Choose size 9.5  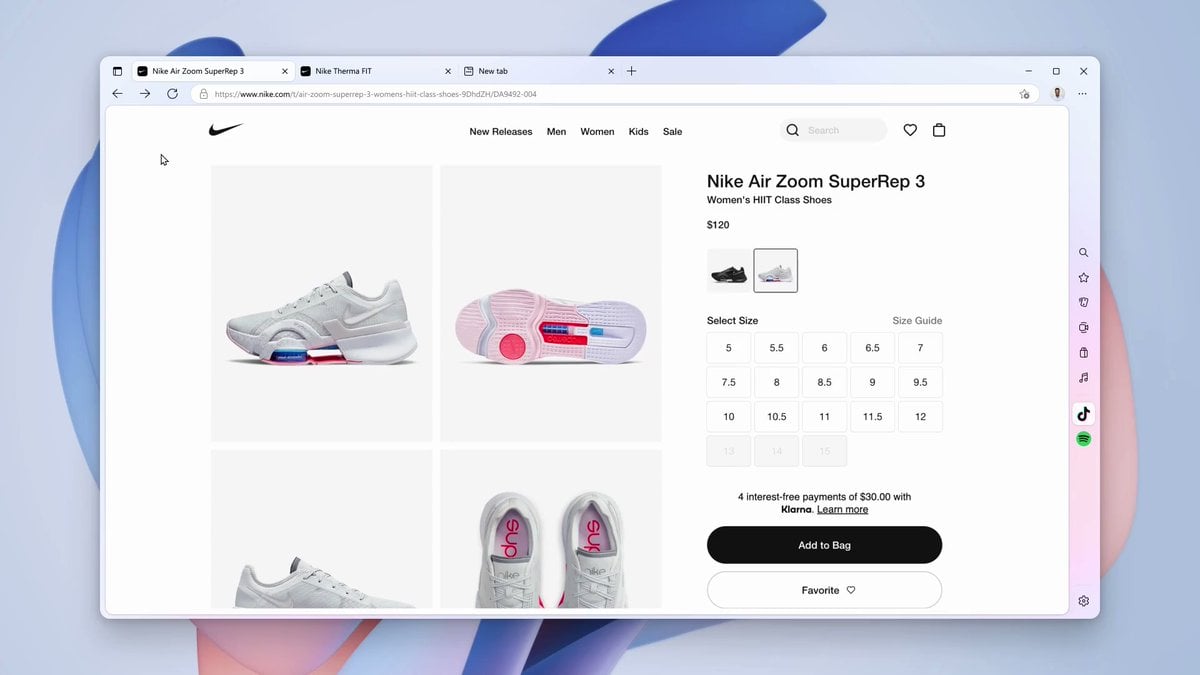coord(920,382)
